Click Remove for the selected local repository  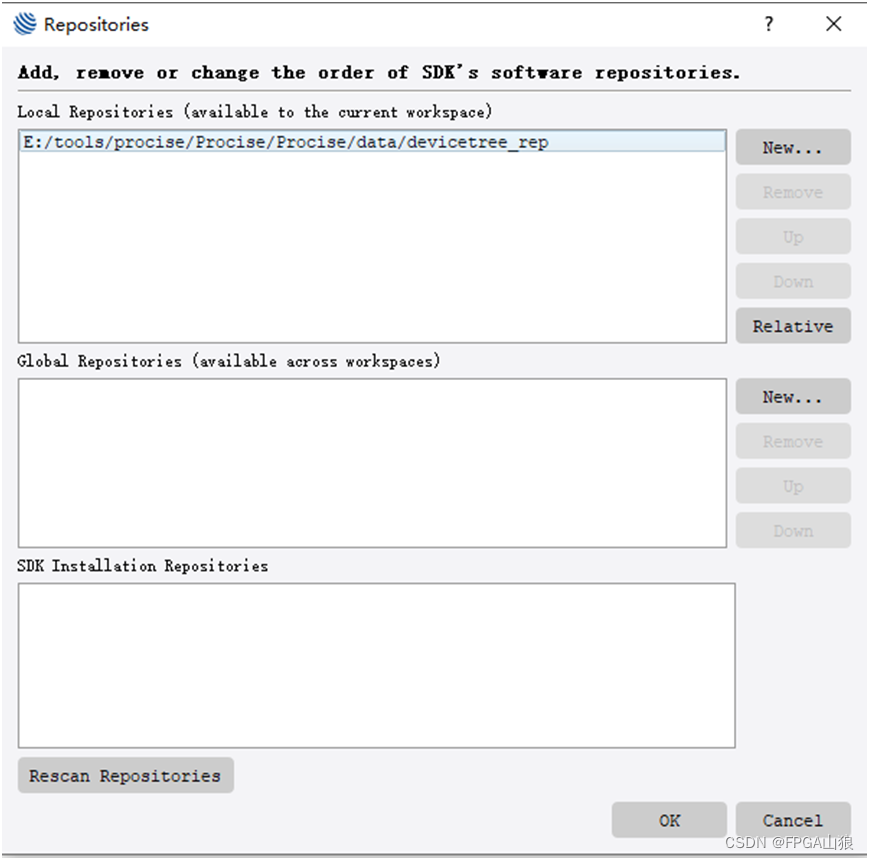pyautogui.click(x=792, y=191)
